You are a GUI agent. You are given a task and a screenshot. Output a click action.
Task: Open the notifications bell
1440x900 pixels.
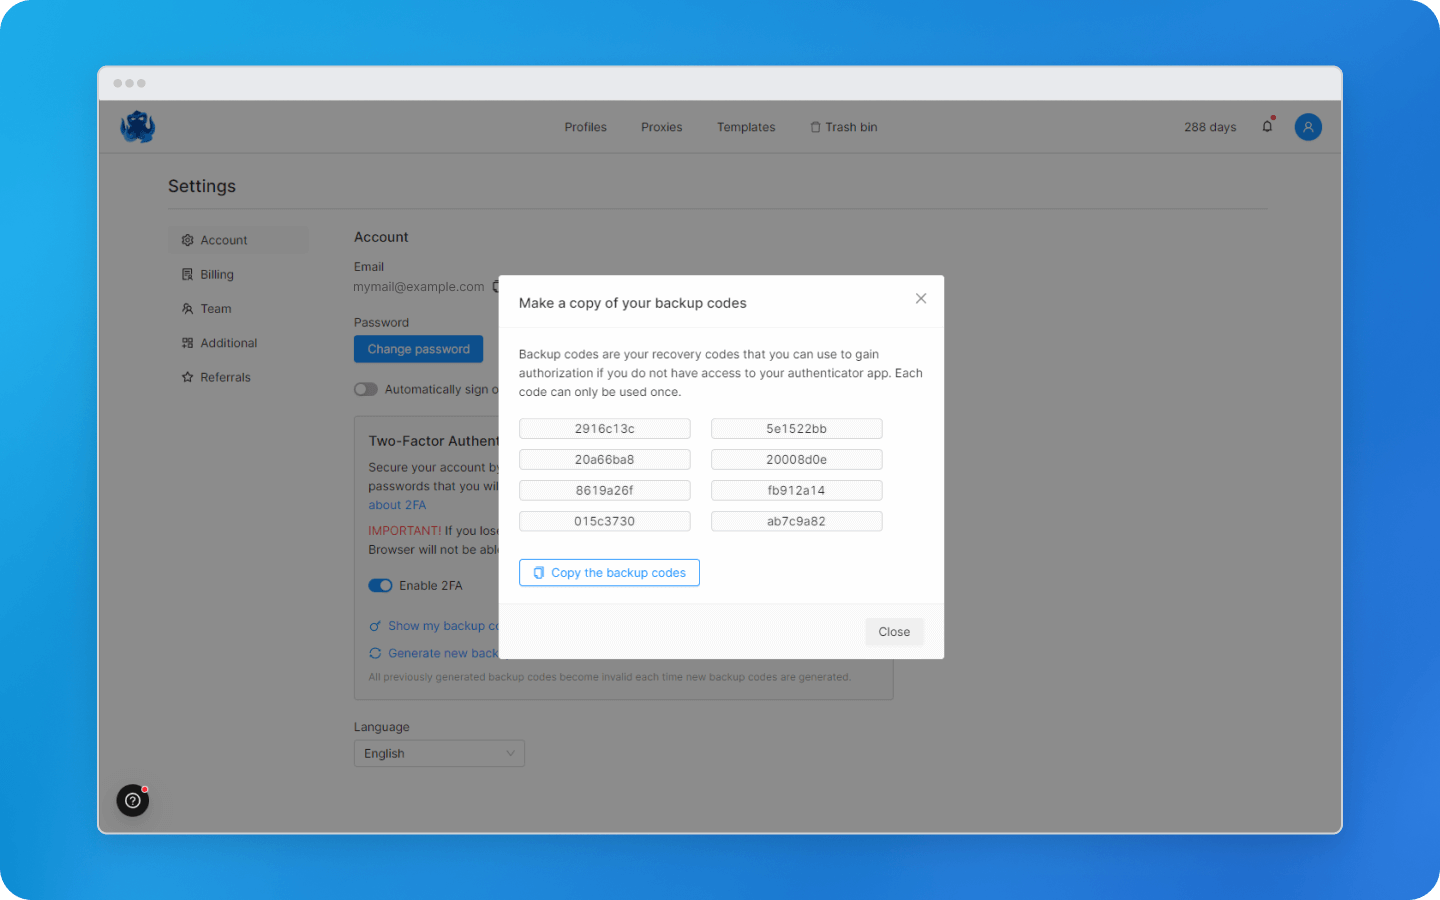tap(1267, 126)
